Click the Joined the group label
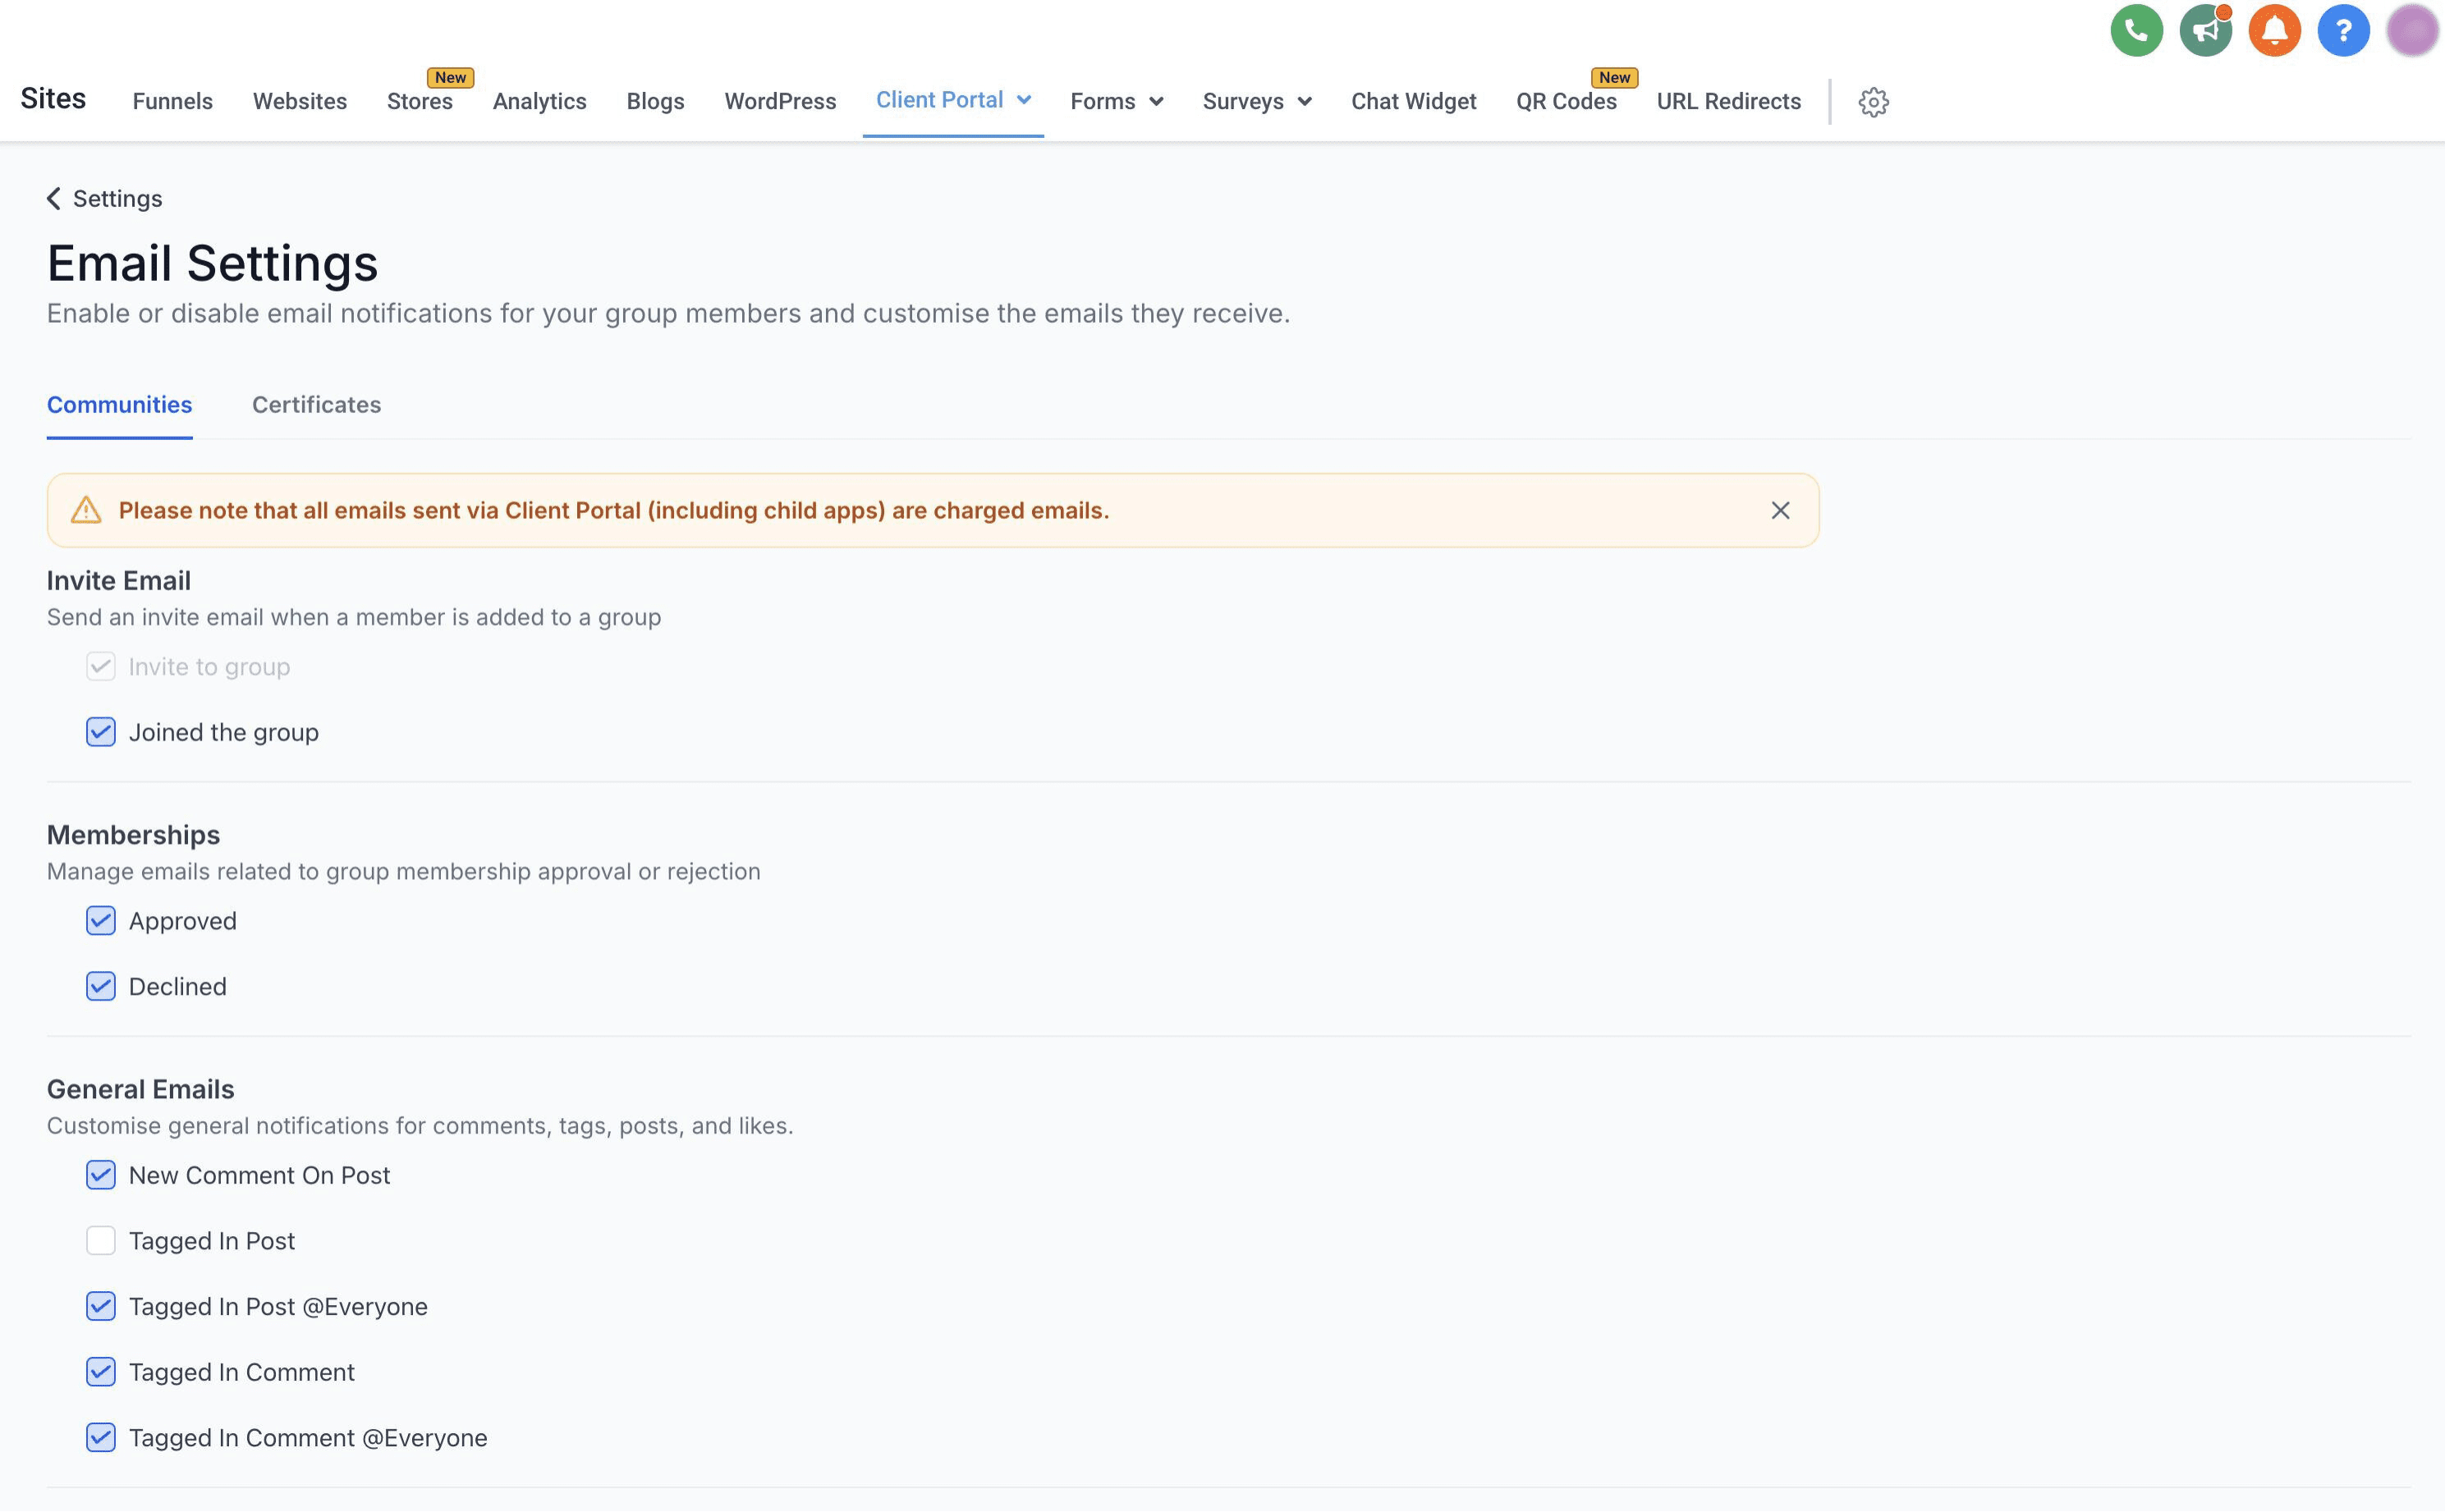The width and height of the screenshot is (2445, 1512). click(224, 732)
